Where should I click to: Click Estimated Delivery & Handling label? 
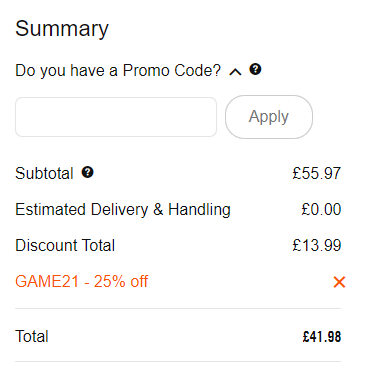pos(123,210)
